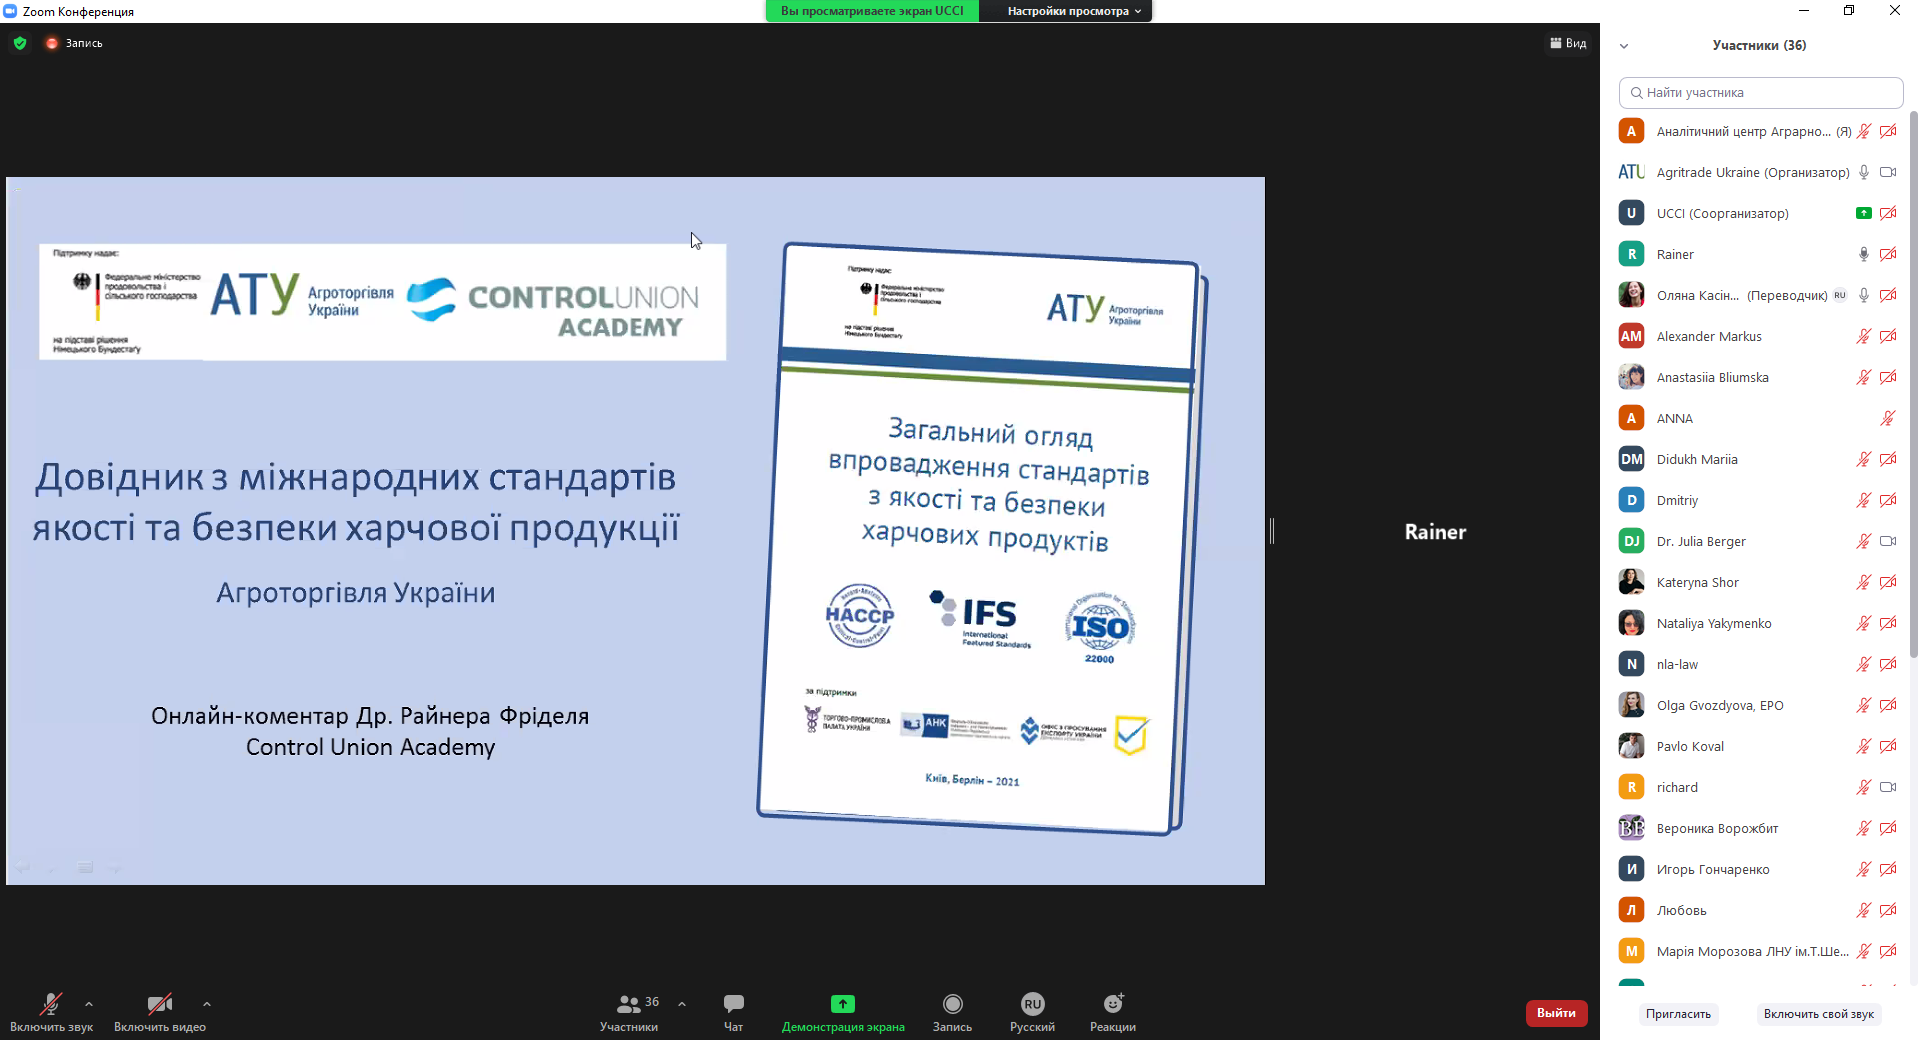Screen dimensions: 1920x1040
Task: Click muted mic icon for ANNA
Action: coord(1888,418)
